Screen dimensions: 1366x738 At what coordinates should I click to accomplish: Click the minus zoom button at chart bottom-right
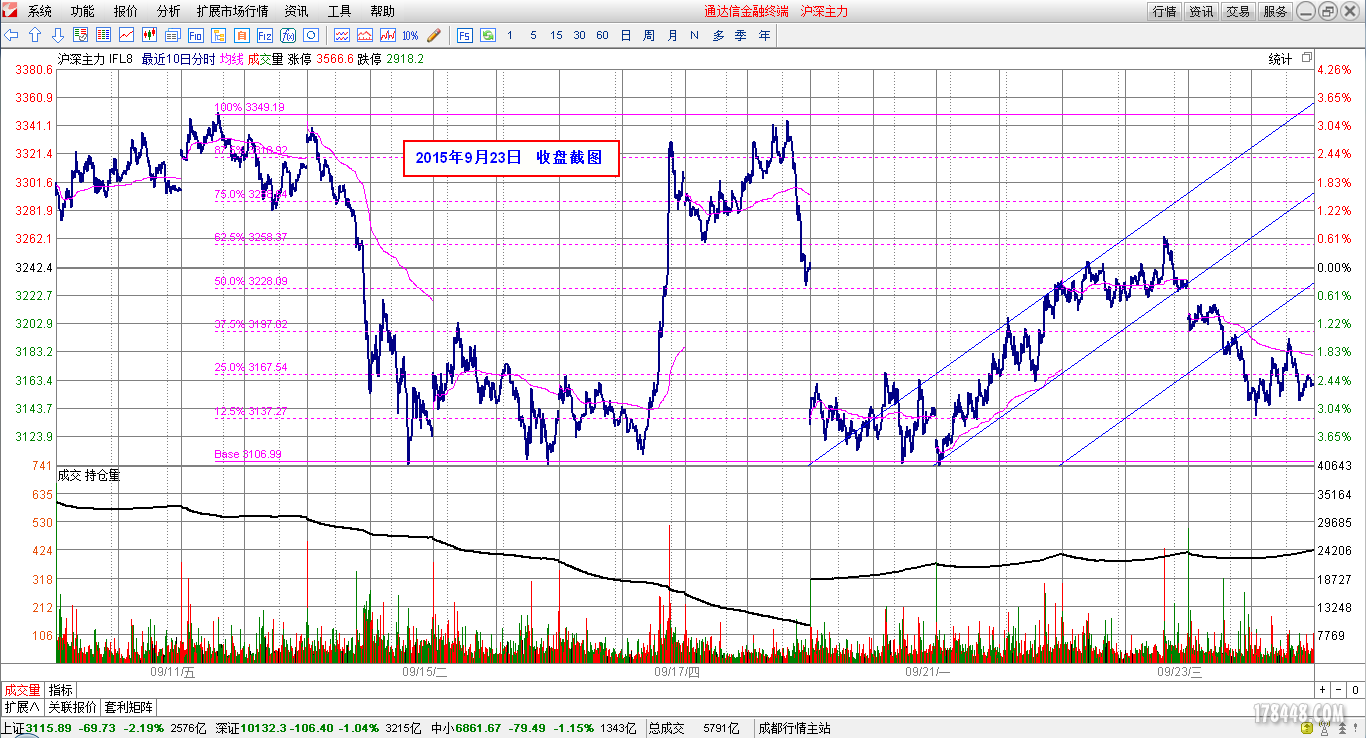[1339, 690]
